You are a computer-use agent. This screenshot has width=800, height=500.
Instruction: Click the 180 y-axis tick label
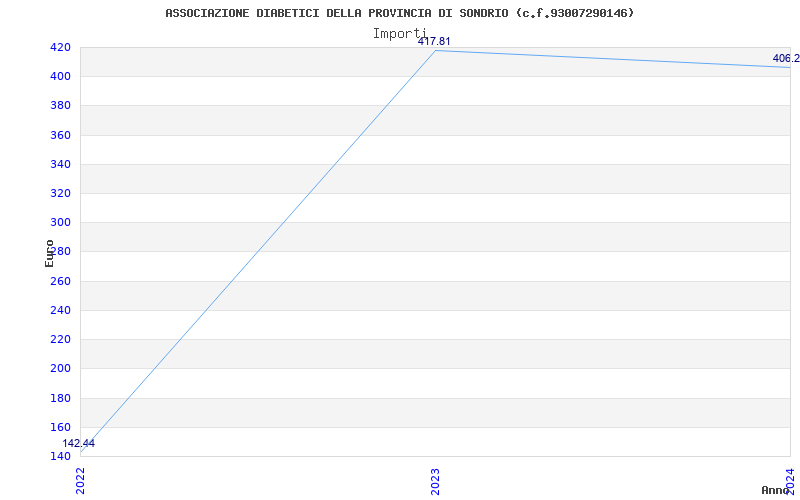(x=60, y=398)
